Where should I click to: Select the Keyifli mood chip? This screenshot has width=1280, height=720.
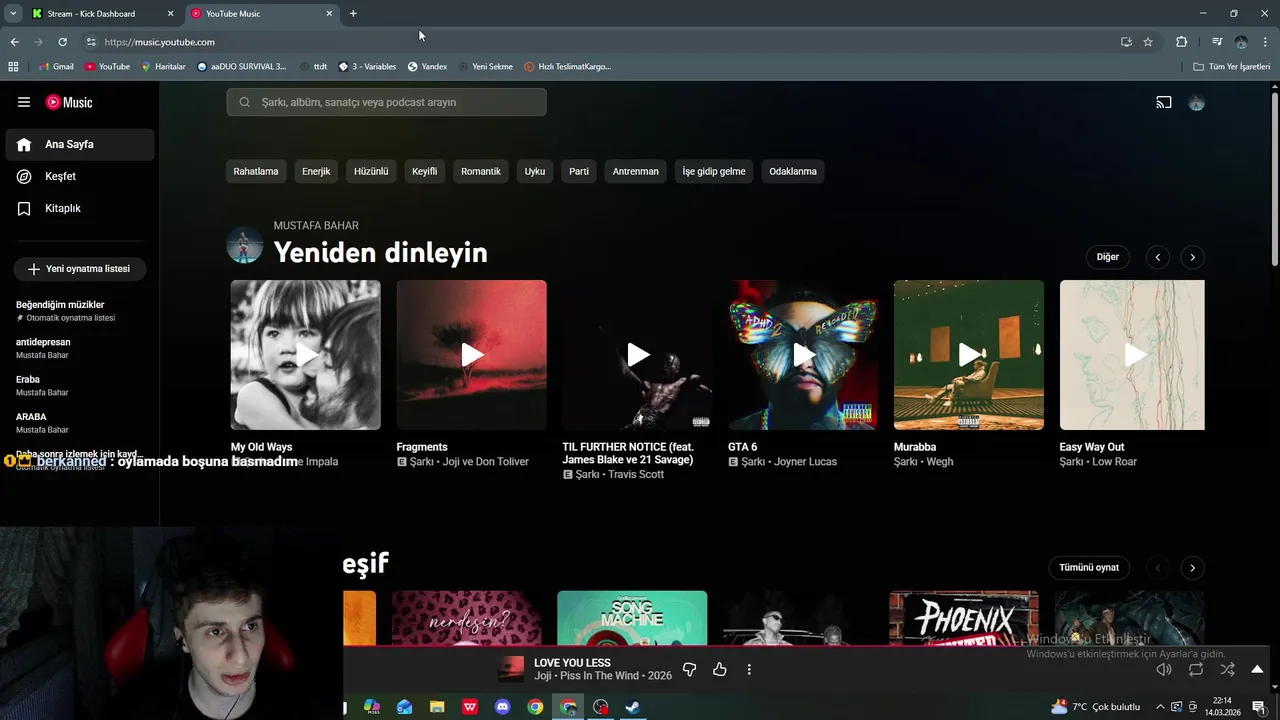pos(424,171)
